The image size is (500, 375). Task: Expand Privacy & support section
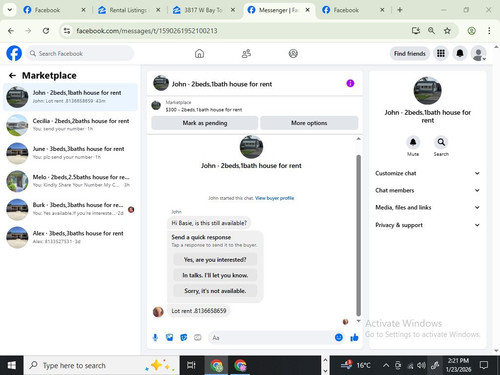[428, 225]
